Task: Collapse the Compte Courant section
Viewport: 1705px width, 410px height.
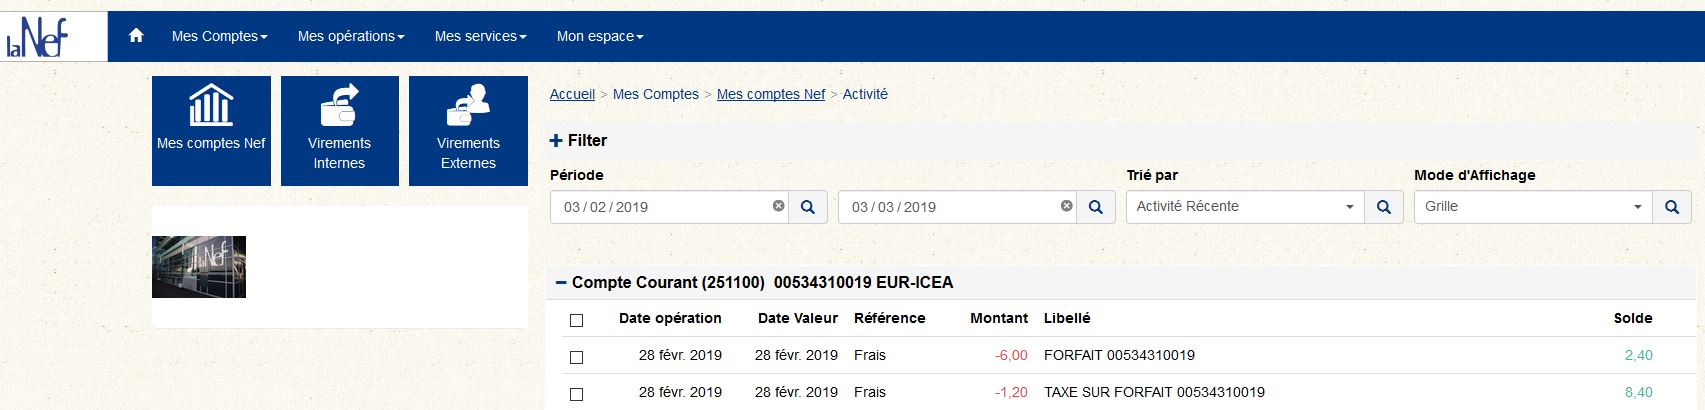Action: pyautogui.click(x=561, y=283)
